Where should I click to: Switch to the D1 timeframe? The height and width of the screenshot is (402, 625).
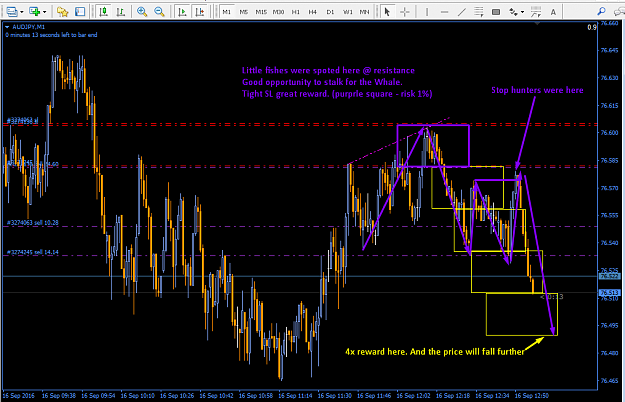point(330,12)
